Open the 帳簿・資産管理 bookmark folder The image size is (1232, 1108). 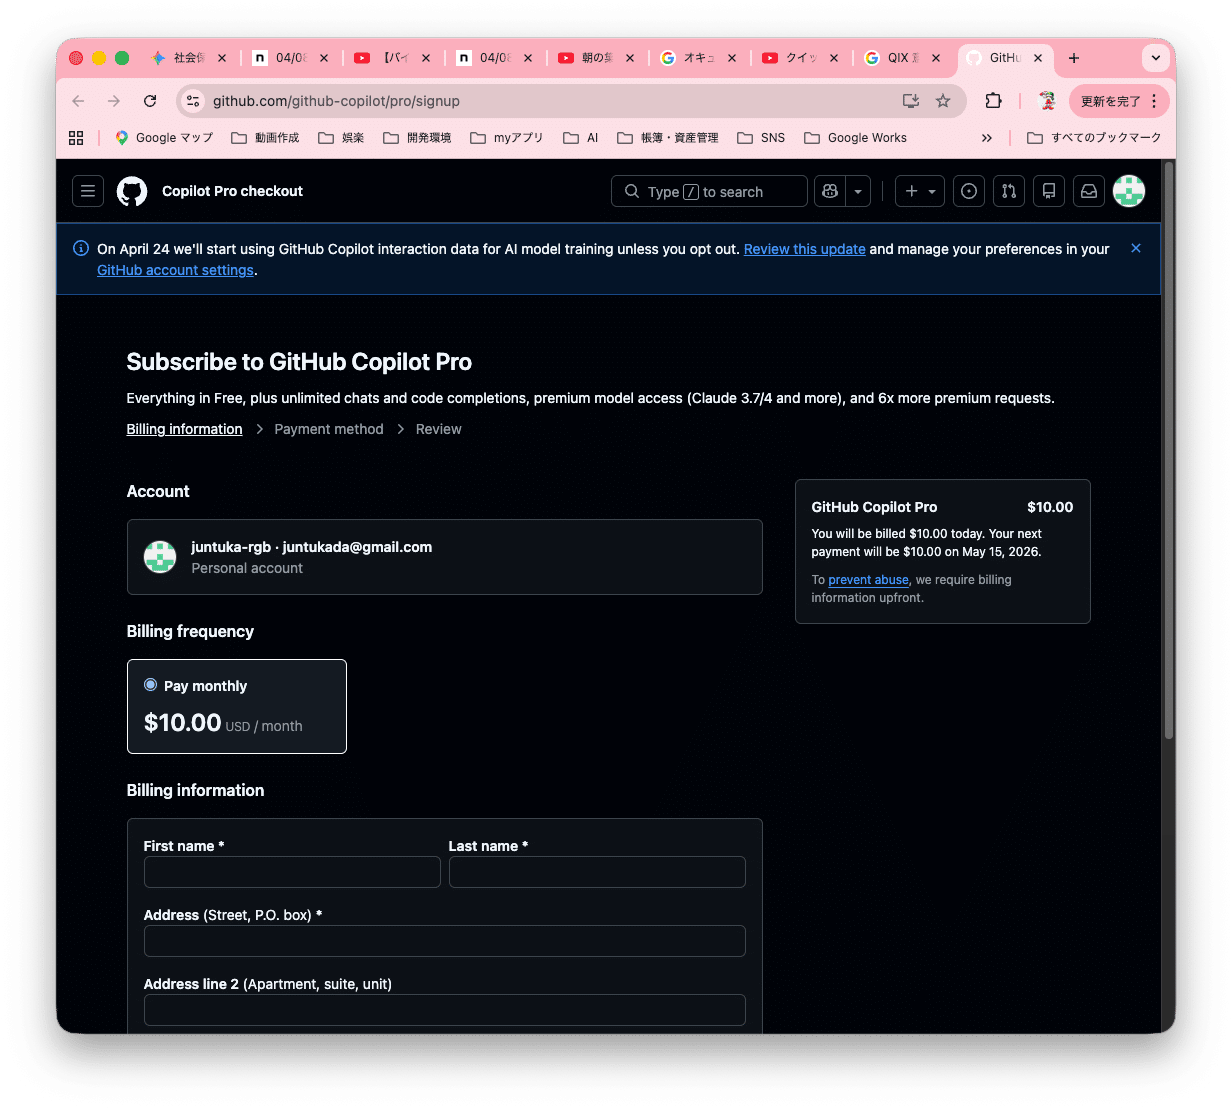tap(668, 138)
